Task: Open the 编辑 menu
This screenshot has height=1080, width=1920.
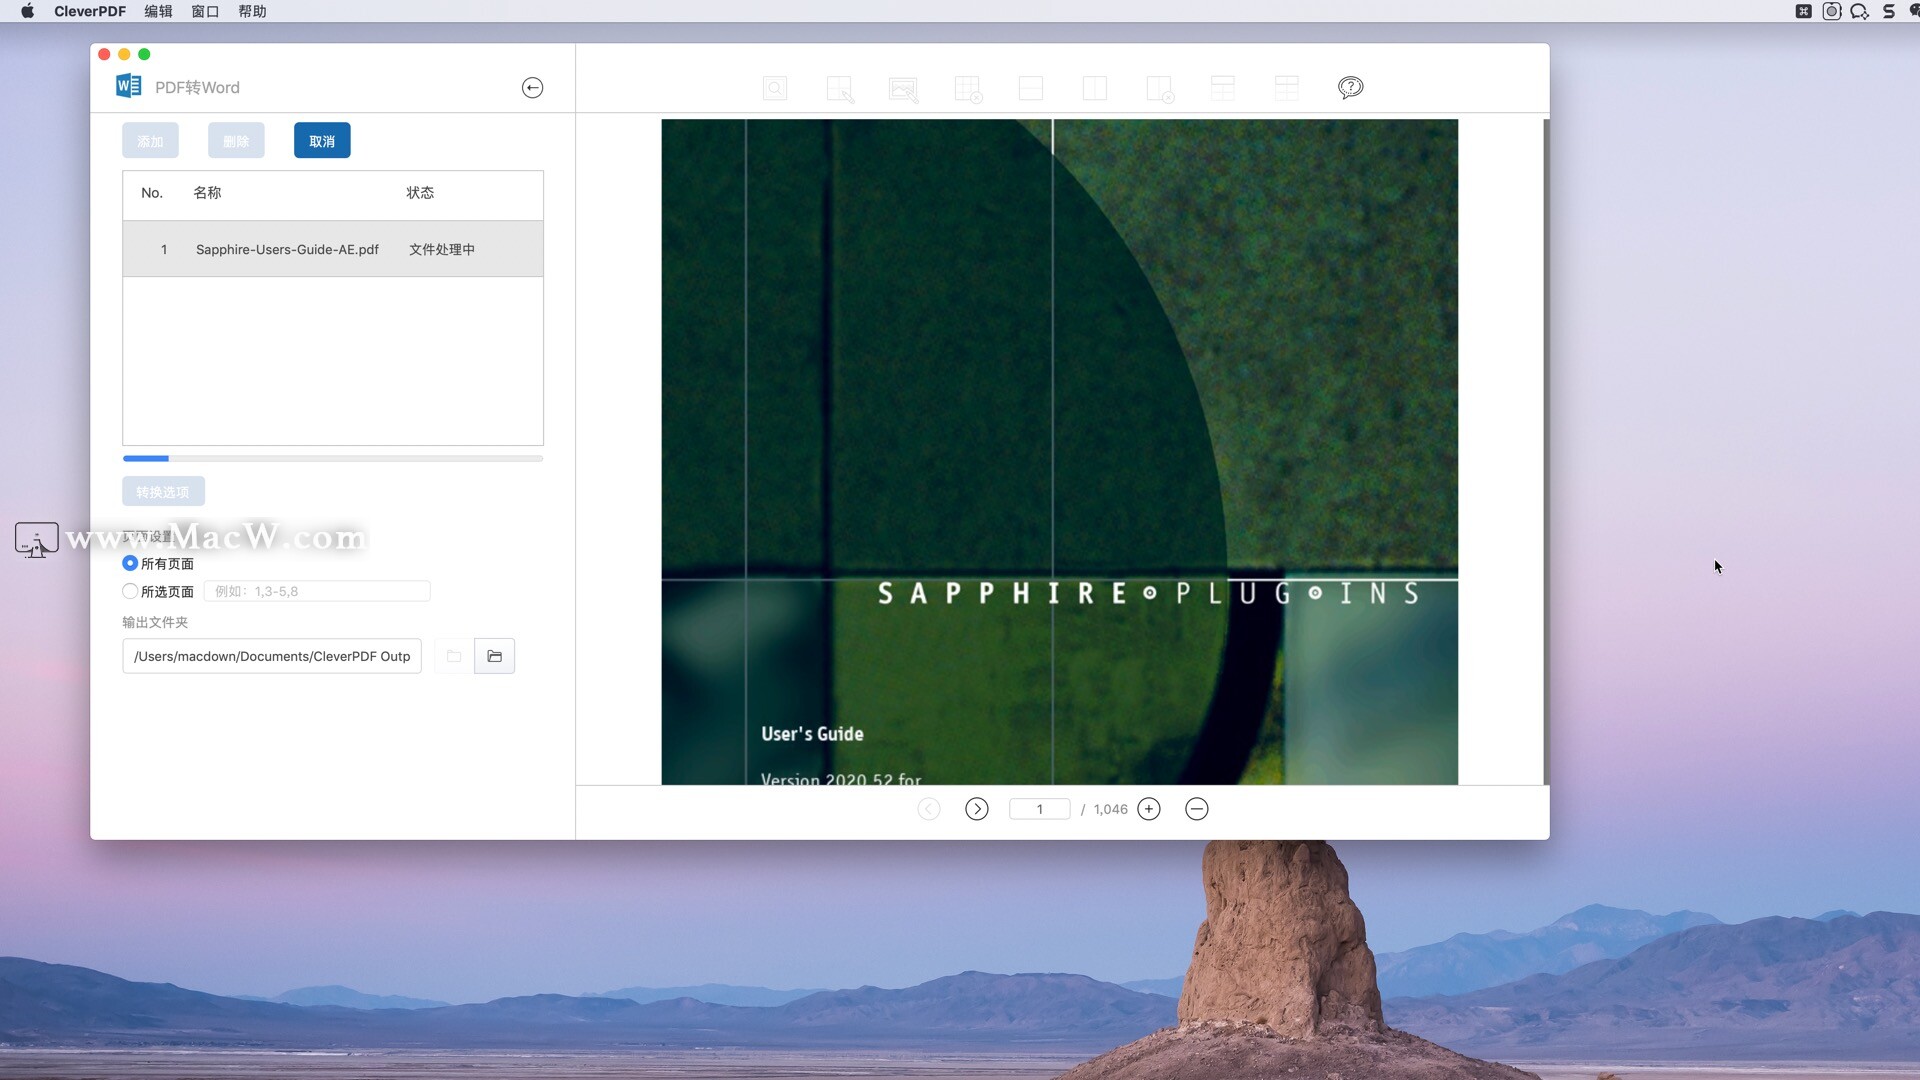Action: 158,11
